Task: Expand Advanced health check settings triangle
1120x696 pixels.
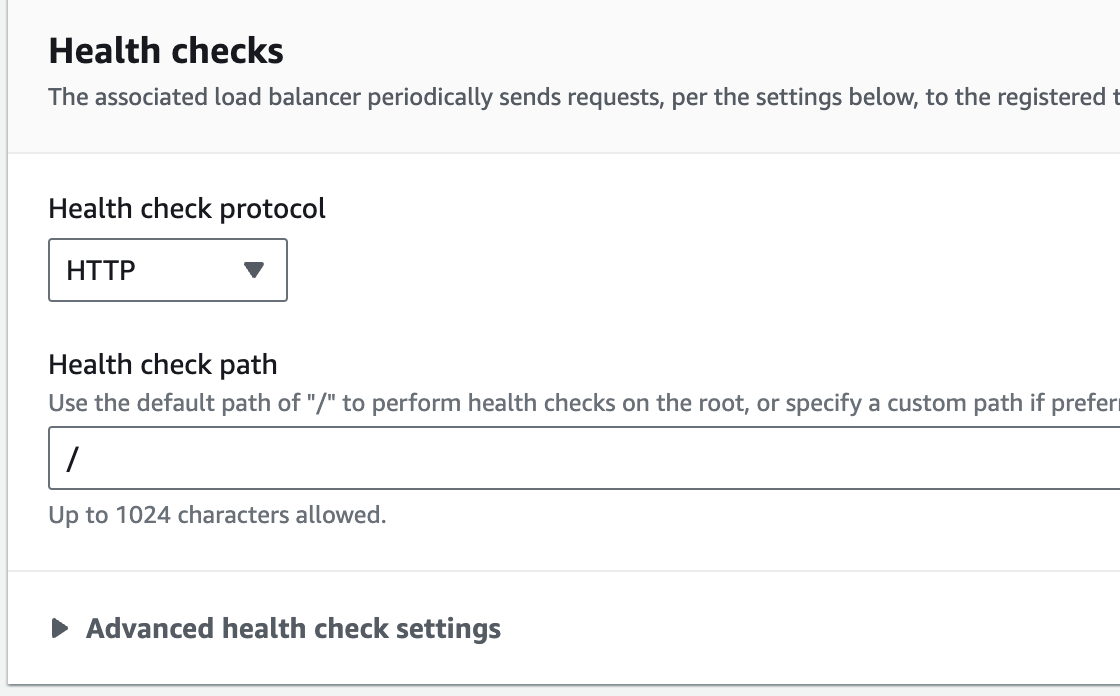Action: [x=60, y=628]
